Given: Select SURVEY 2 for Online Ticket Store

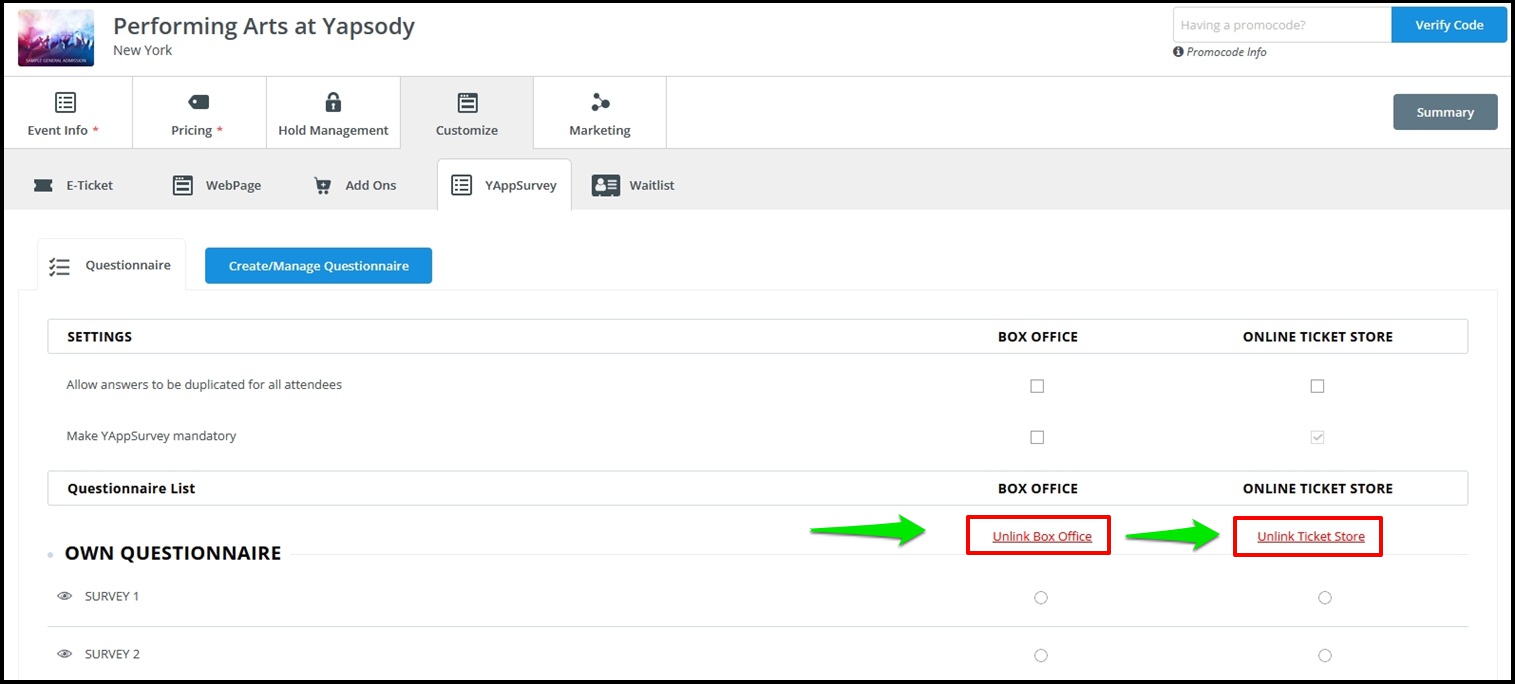Looking at the screenshot, I should click(1325, 656).
